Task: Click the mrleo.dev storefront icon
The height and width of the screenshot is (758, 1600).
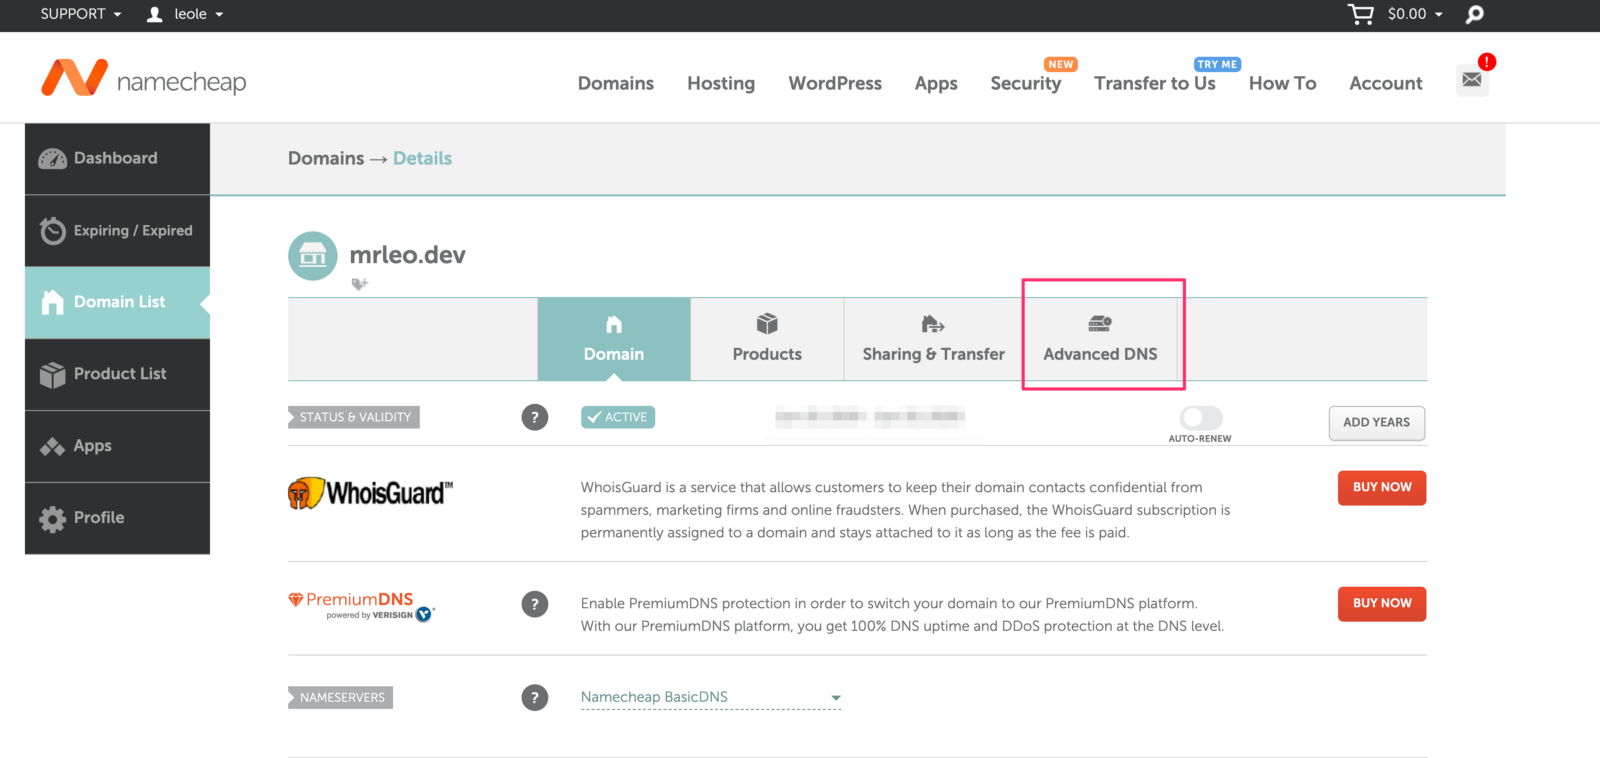Action: click(x=313, y=256)
